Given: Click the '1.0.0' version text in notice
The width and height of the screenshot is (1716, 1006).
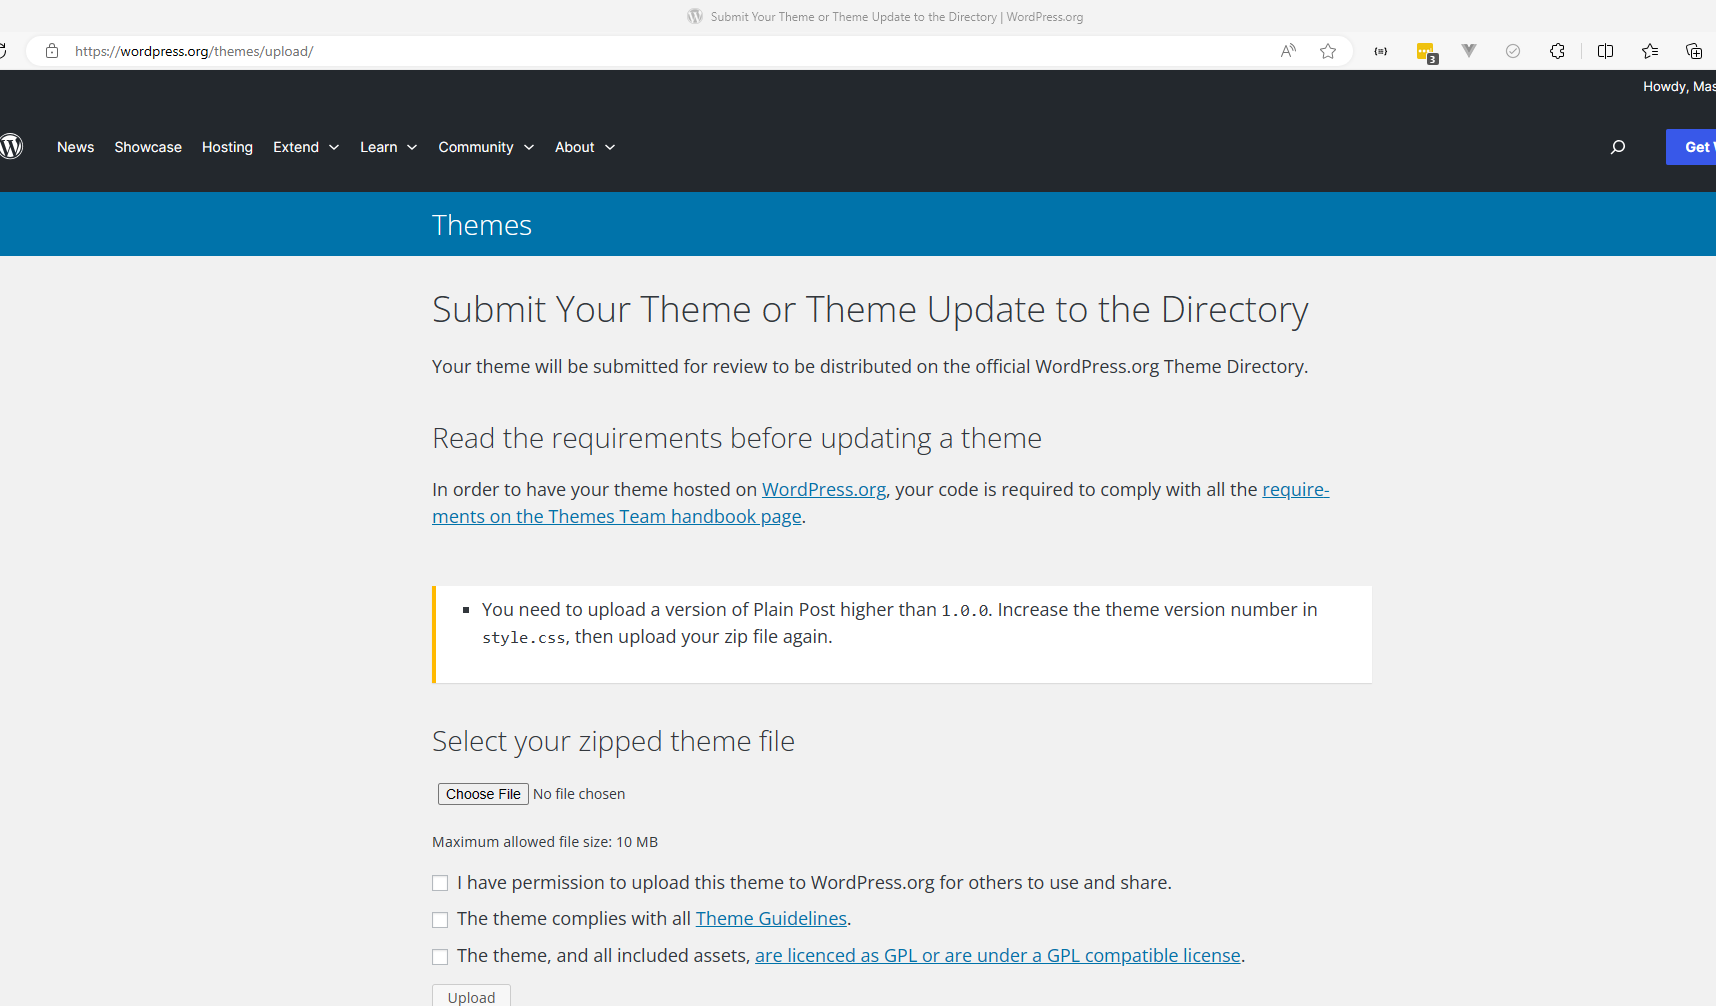Looking at the screenshot, I should click(x=965, y=610).
